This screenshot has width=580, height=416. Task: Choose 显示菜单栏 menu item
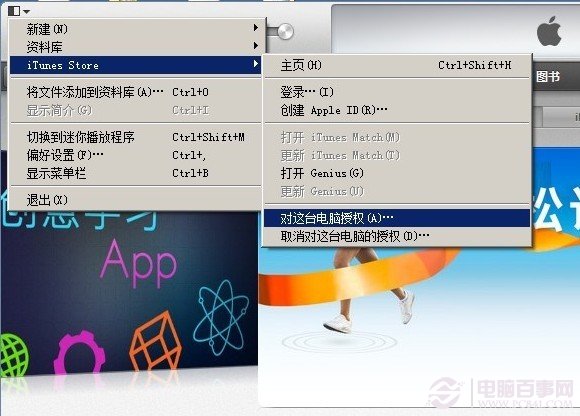pos(135,173)
